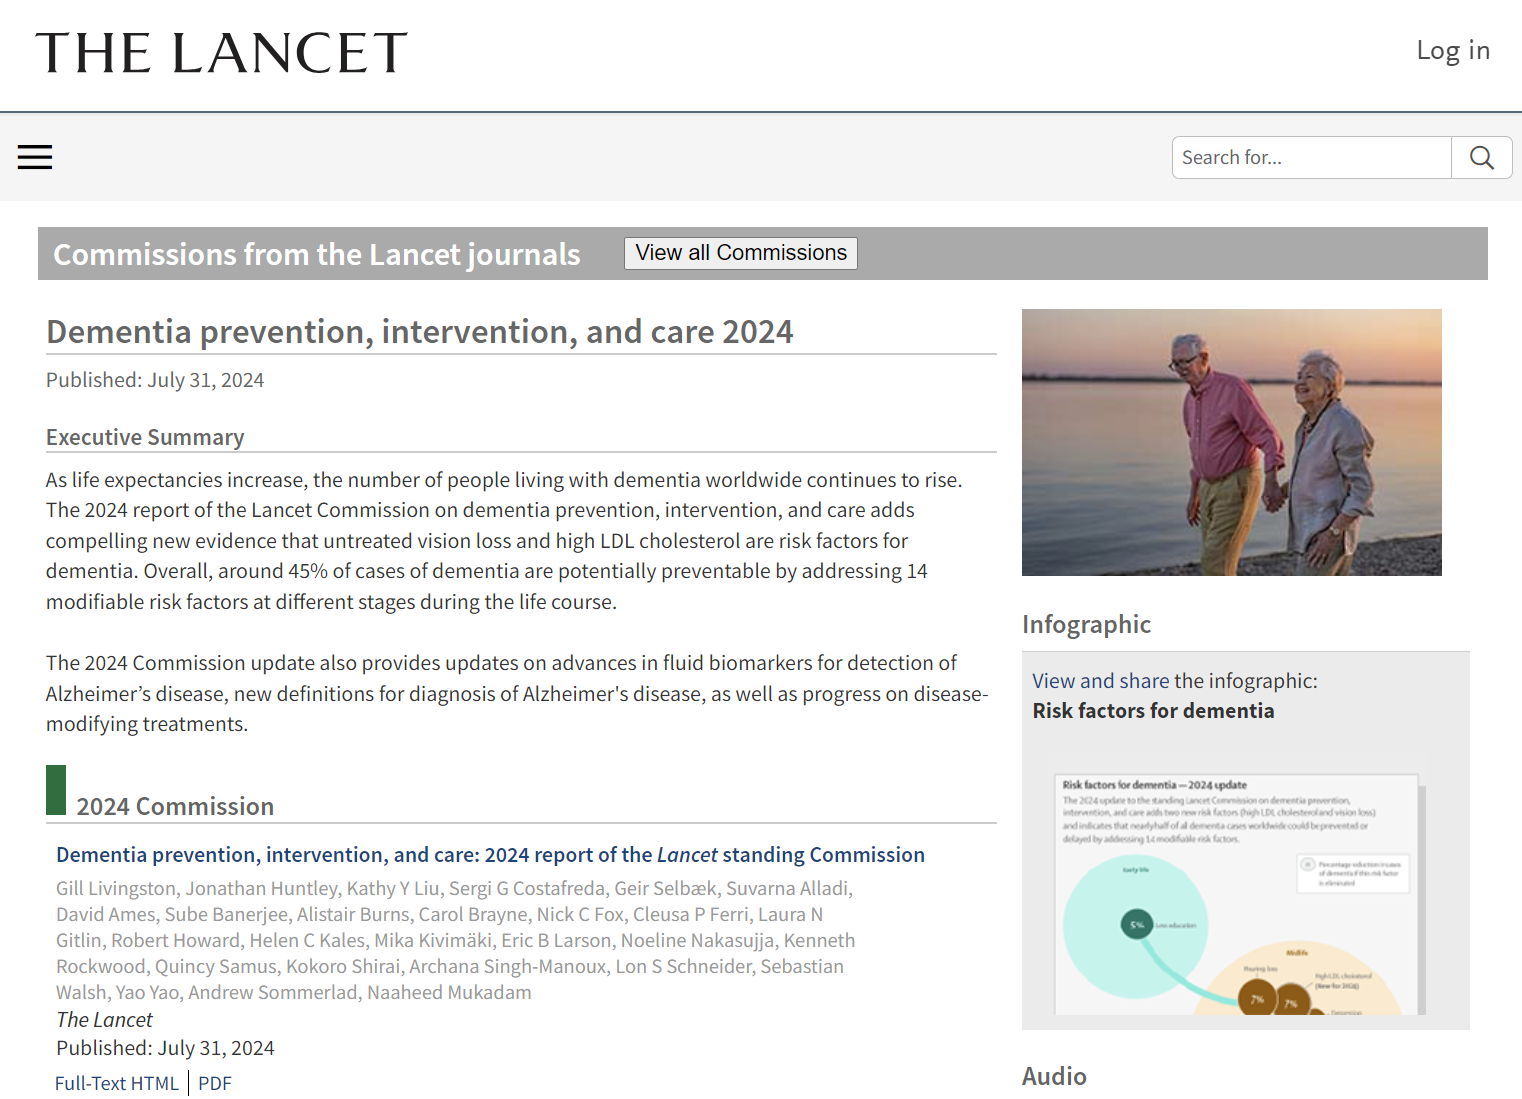Click the Dementia prevention, intervention, and care 2024 heading
Image resolution: width=1522 pixels, height=1099 pixels.
tap(420, 332)
